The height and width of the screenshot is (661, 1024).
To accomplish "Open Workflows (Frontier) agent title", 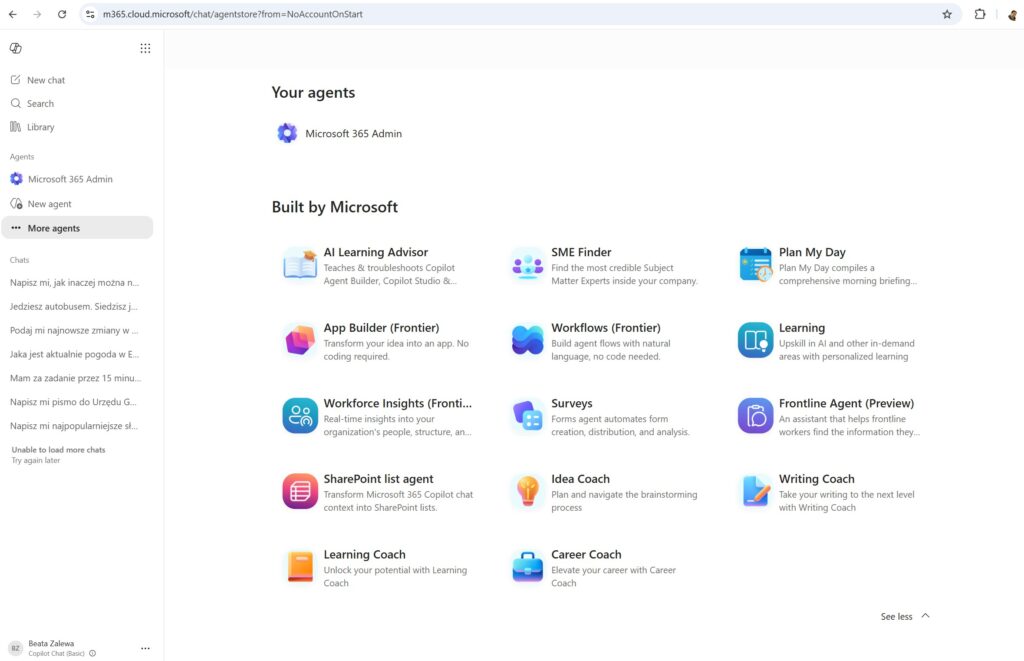I will 605,328.
